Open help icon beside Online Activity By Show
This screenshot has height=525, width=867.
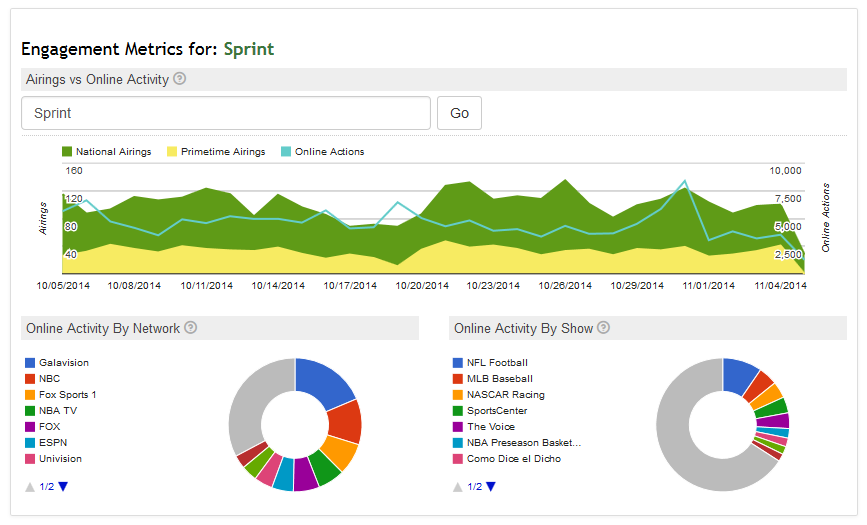pyautogui.click(x=603, y=328)
